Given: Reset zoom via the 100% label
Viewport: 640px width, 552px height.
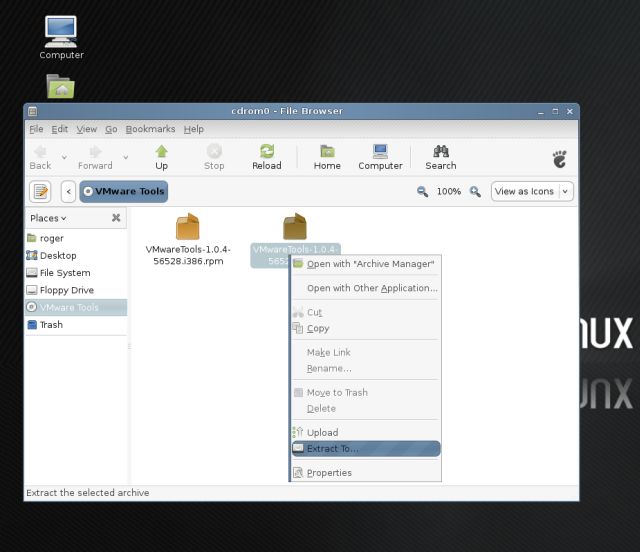Looking at the screenshot, I should pos(449,191).
